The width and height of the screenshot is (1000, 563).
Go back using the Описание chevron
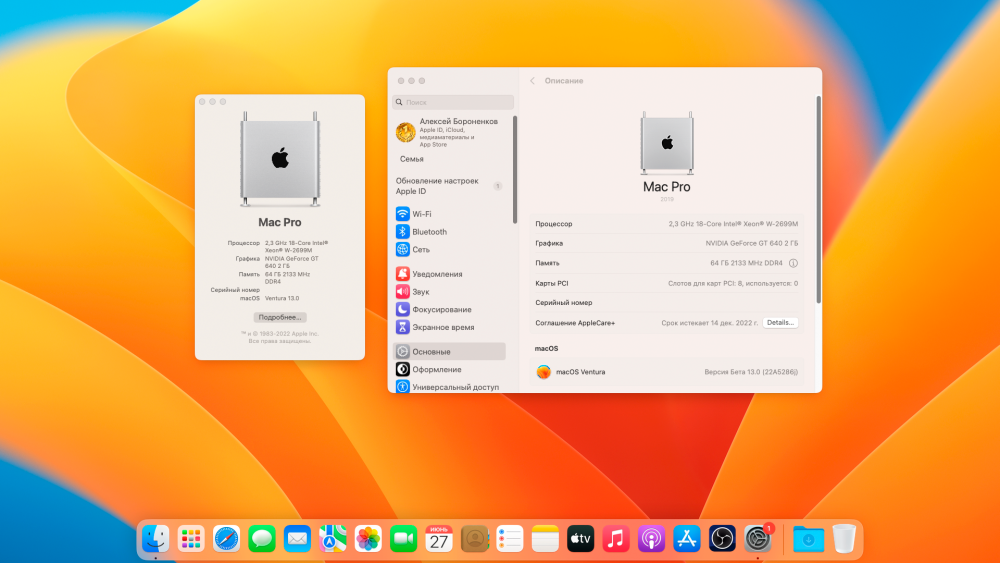[533, 81]
